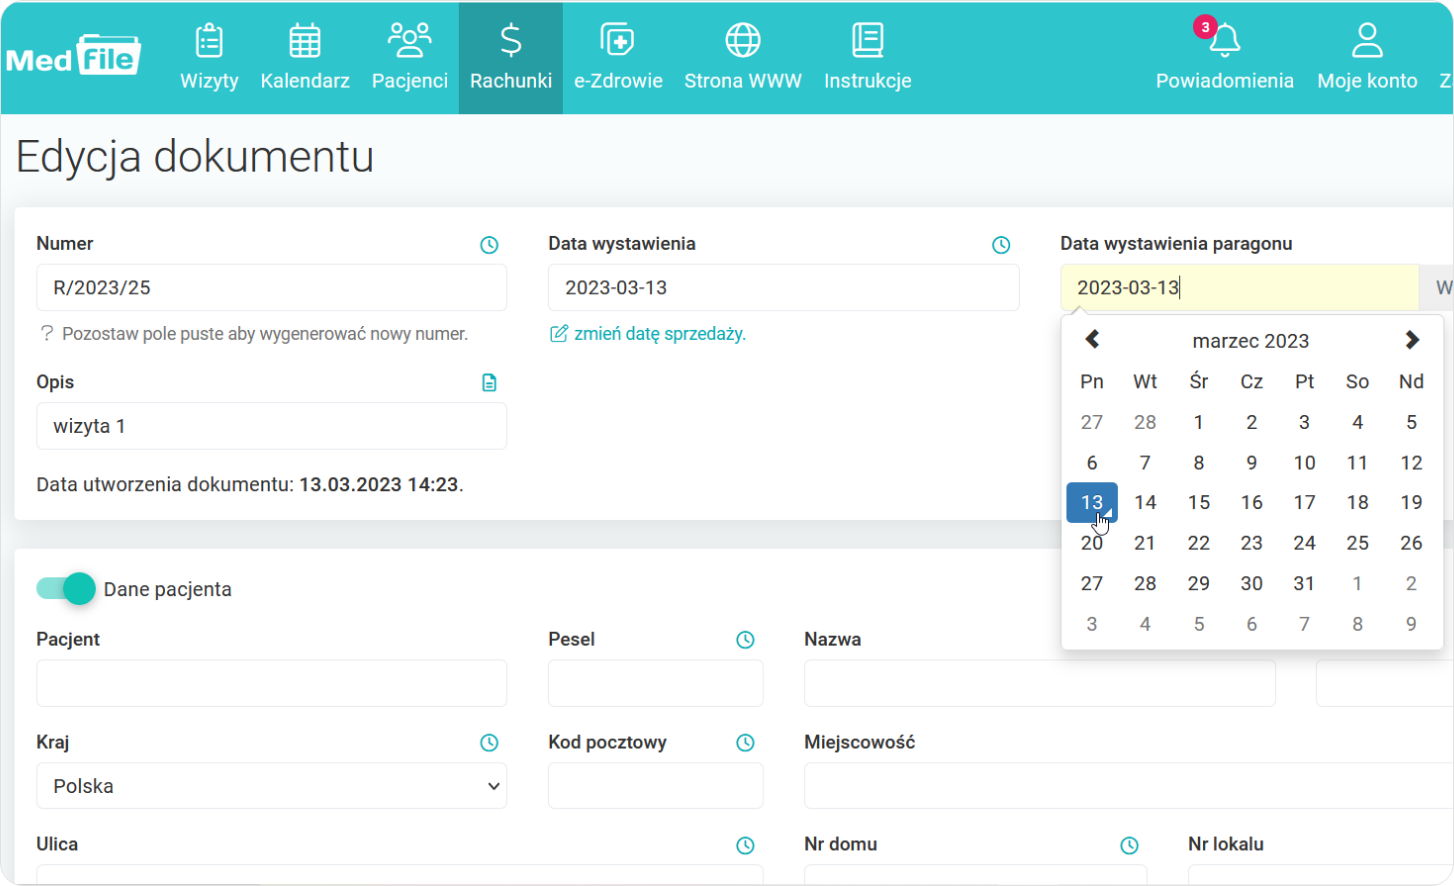Click the Data wystawienia date field
Screen dimensions: 1454x886
783,288
